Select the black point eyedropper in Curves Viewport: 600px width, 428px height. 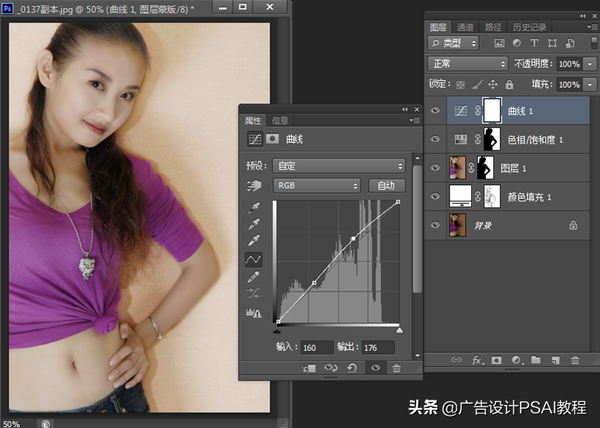coord(254,208)
